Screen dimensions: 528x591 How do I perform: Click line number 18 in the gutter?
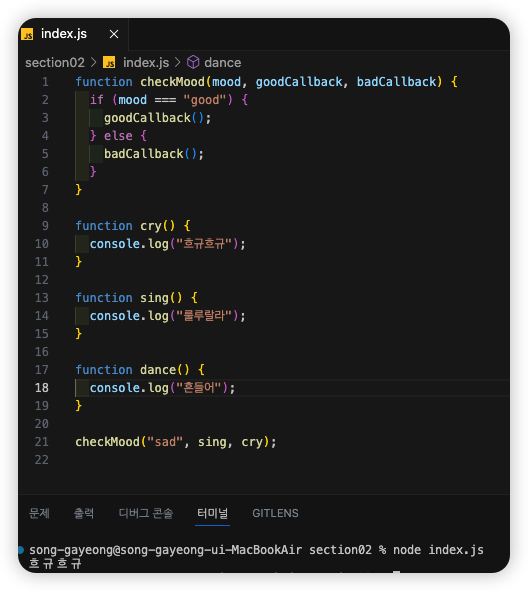(x=42, y=388)
